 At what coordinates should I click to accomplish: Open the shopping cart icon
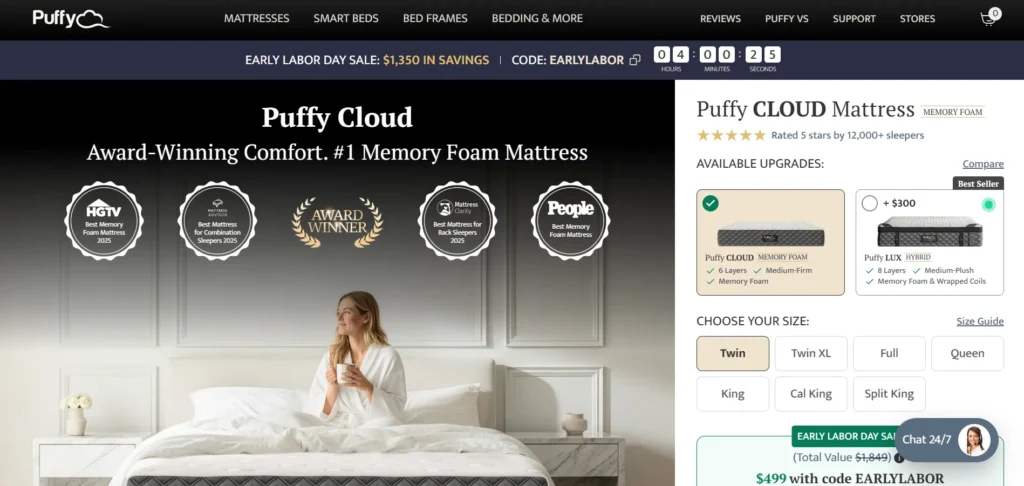(x=989, y=18)
